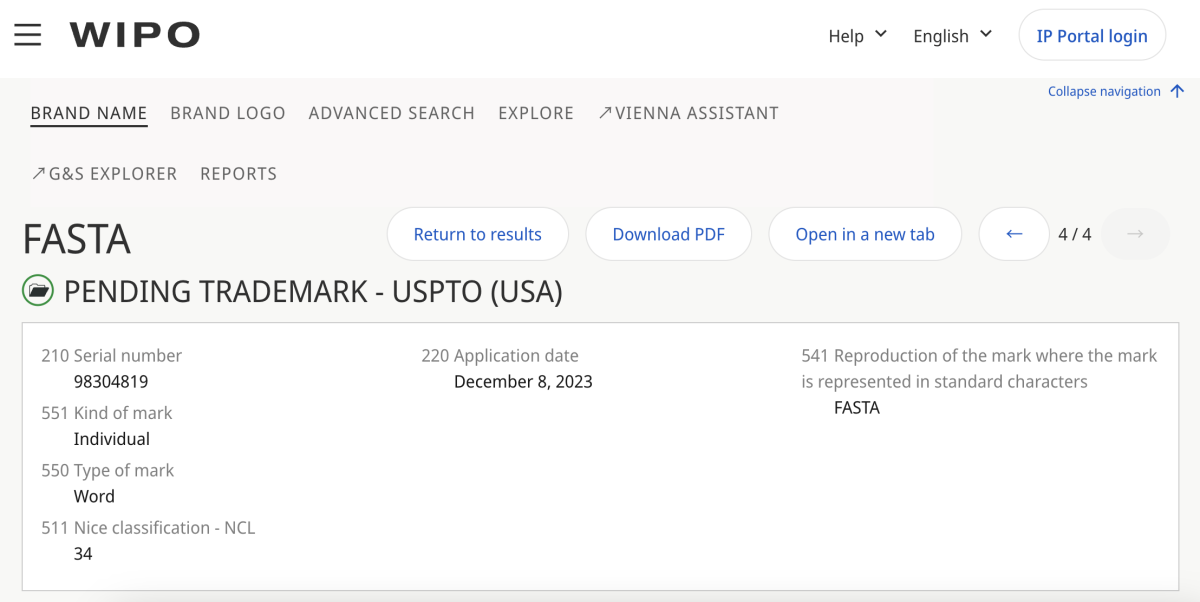The image size is (1200, 602).
Task: Click the 550 Type of mark label
Action: click(108, 470)
